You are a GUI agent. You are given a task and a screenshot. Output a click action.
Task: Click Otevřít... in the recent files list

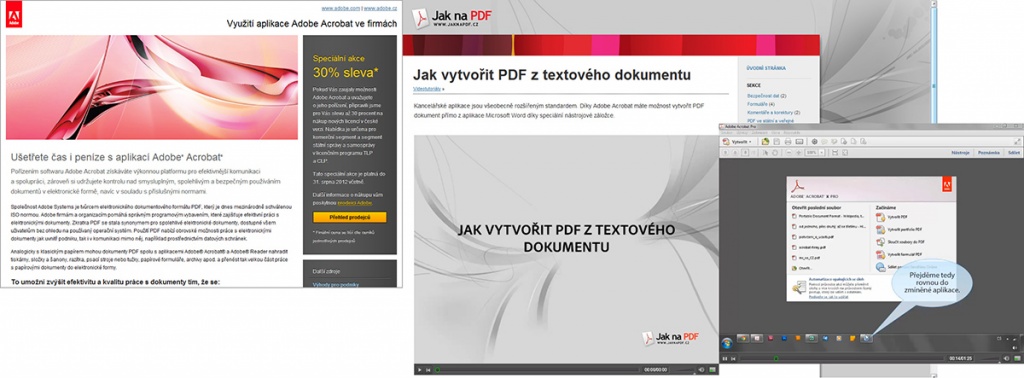pyautogui.click(x=801, y=268)
